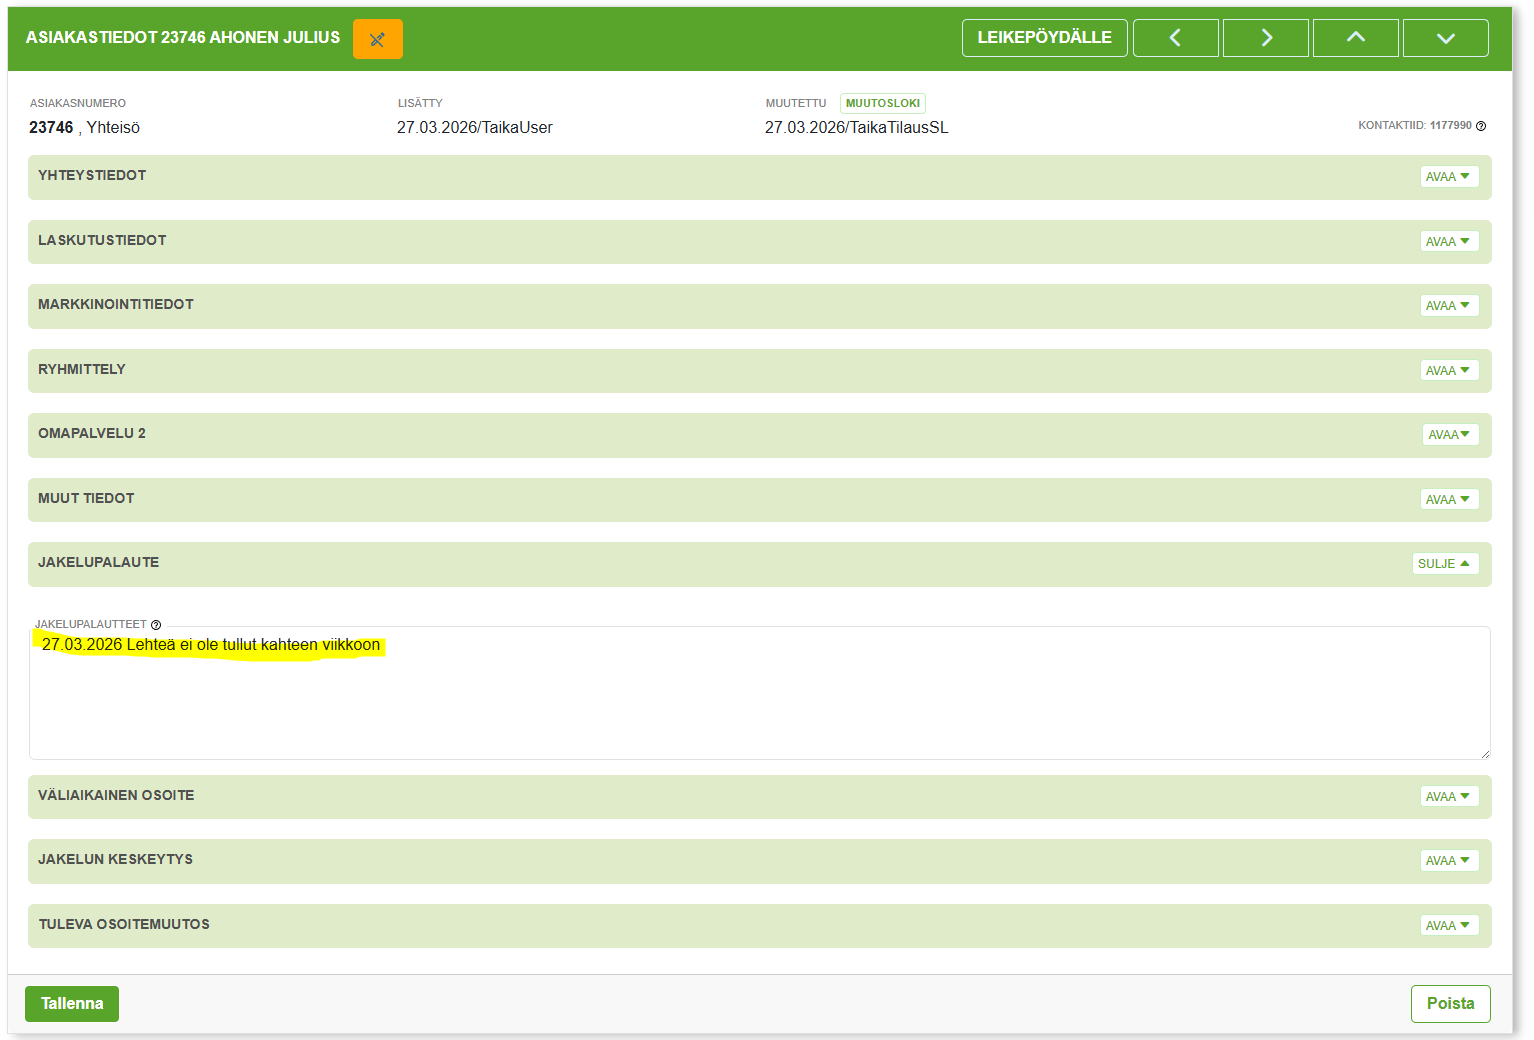Viewport: 1534px width, 1040px height.
Task: Click the up chevron navigation button
Action: click(1355, 38)
